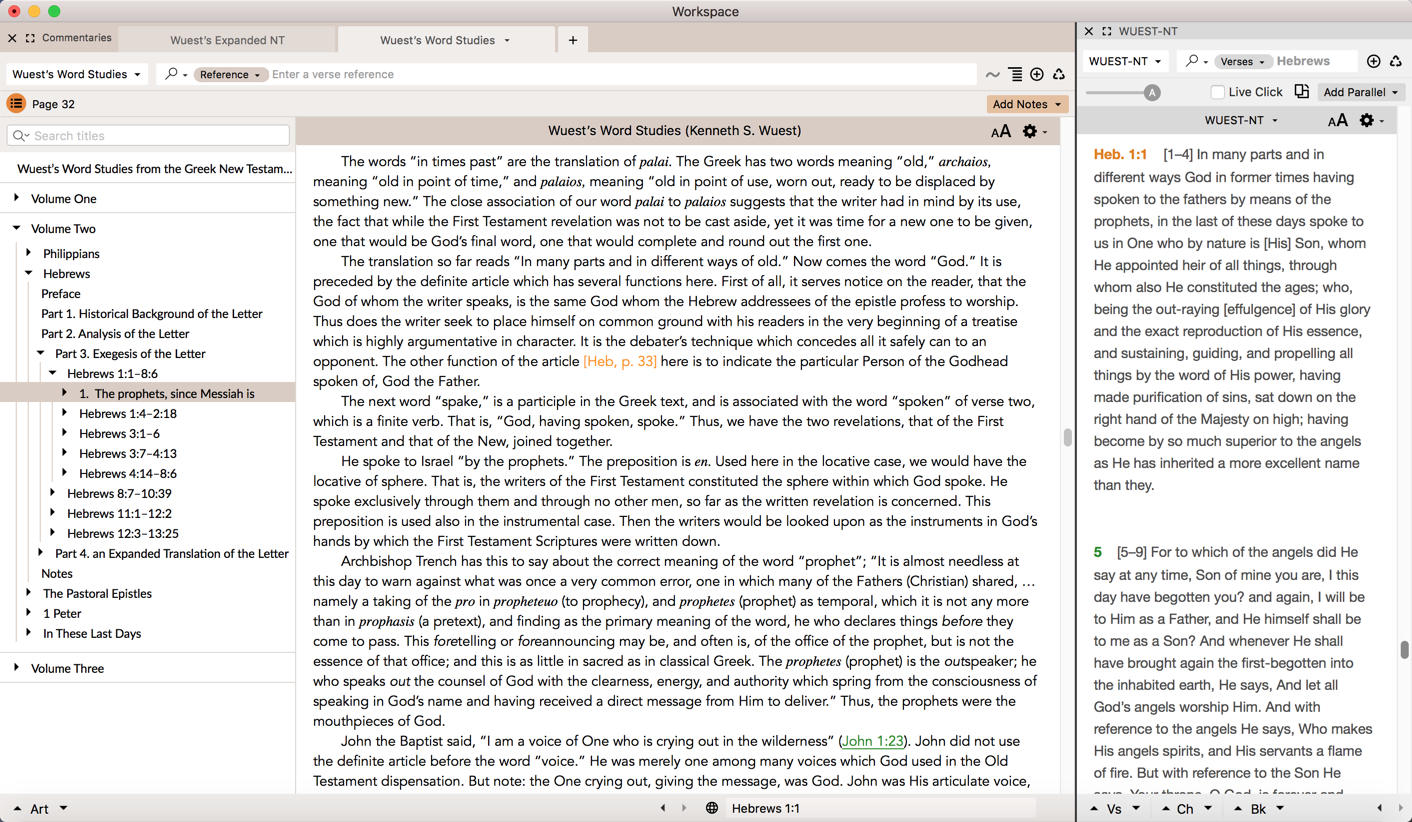Open gear display settings for Word Studies pane
The width and height of the screenshot is (1412, 822).
1034,131
